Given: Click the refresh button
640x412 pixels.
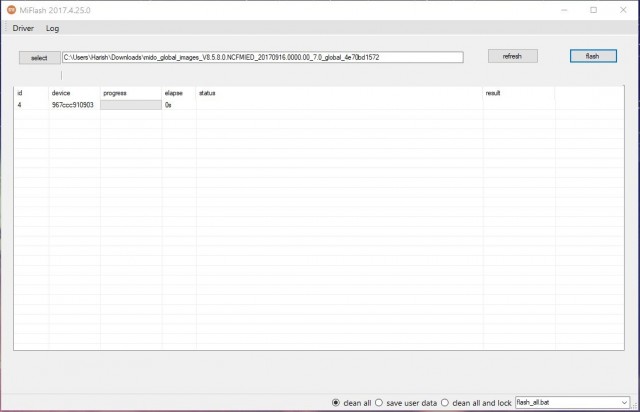Looking at the screenshot, I should (x=512, y=56).
